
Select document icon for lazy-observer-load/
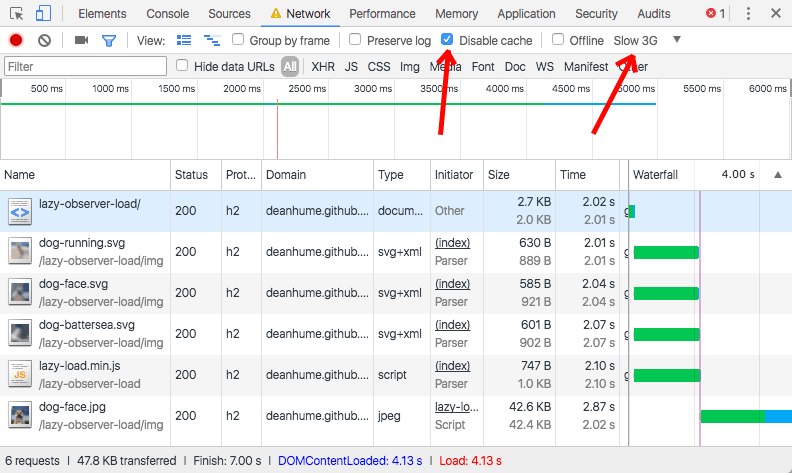pyautogui.click(x=20, y=212)
